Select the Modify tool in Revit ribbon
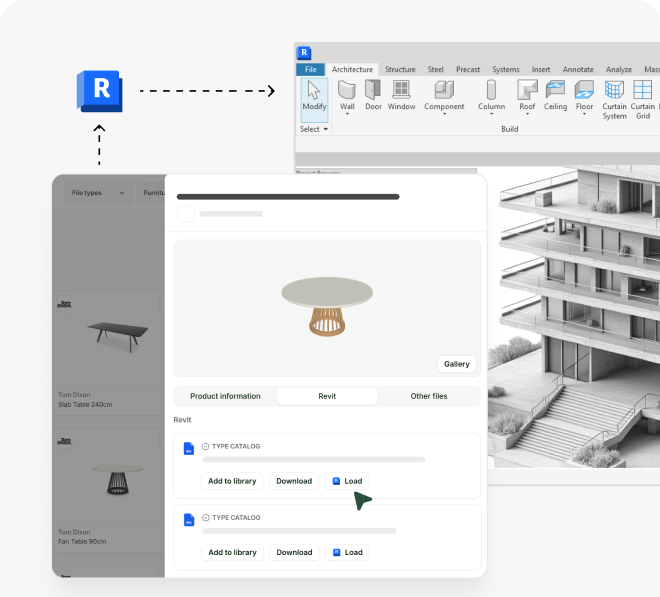 tap(314, 100)
